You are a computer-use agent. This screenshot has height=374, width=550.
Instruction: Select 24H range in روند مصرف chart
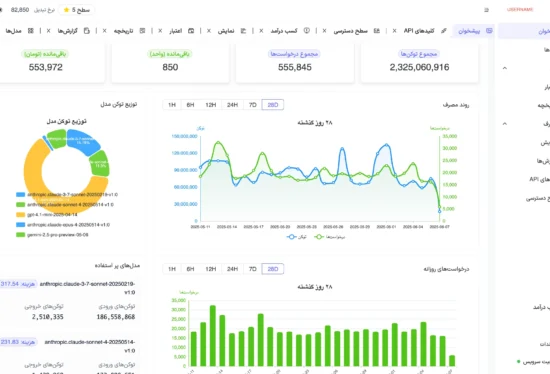pyautogui.click(x=232, y=105)
